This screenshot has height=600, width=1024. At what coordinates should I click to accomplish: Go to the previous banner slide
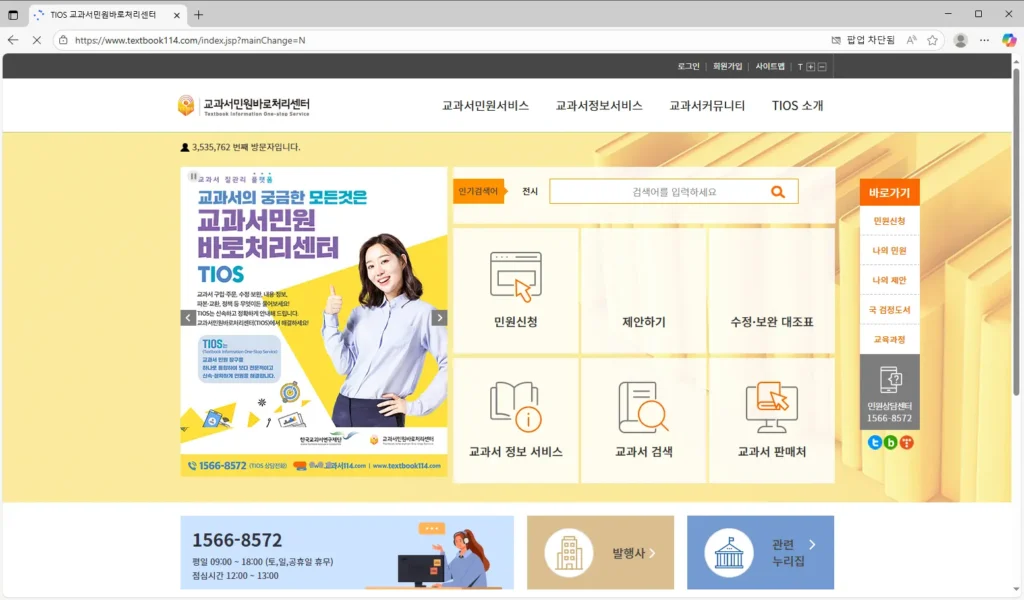click(188, 318)
